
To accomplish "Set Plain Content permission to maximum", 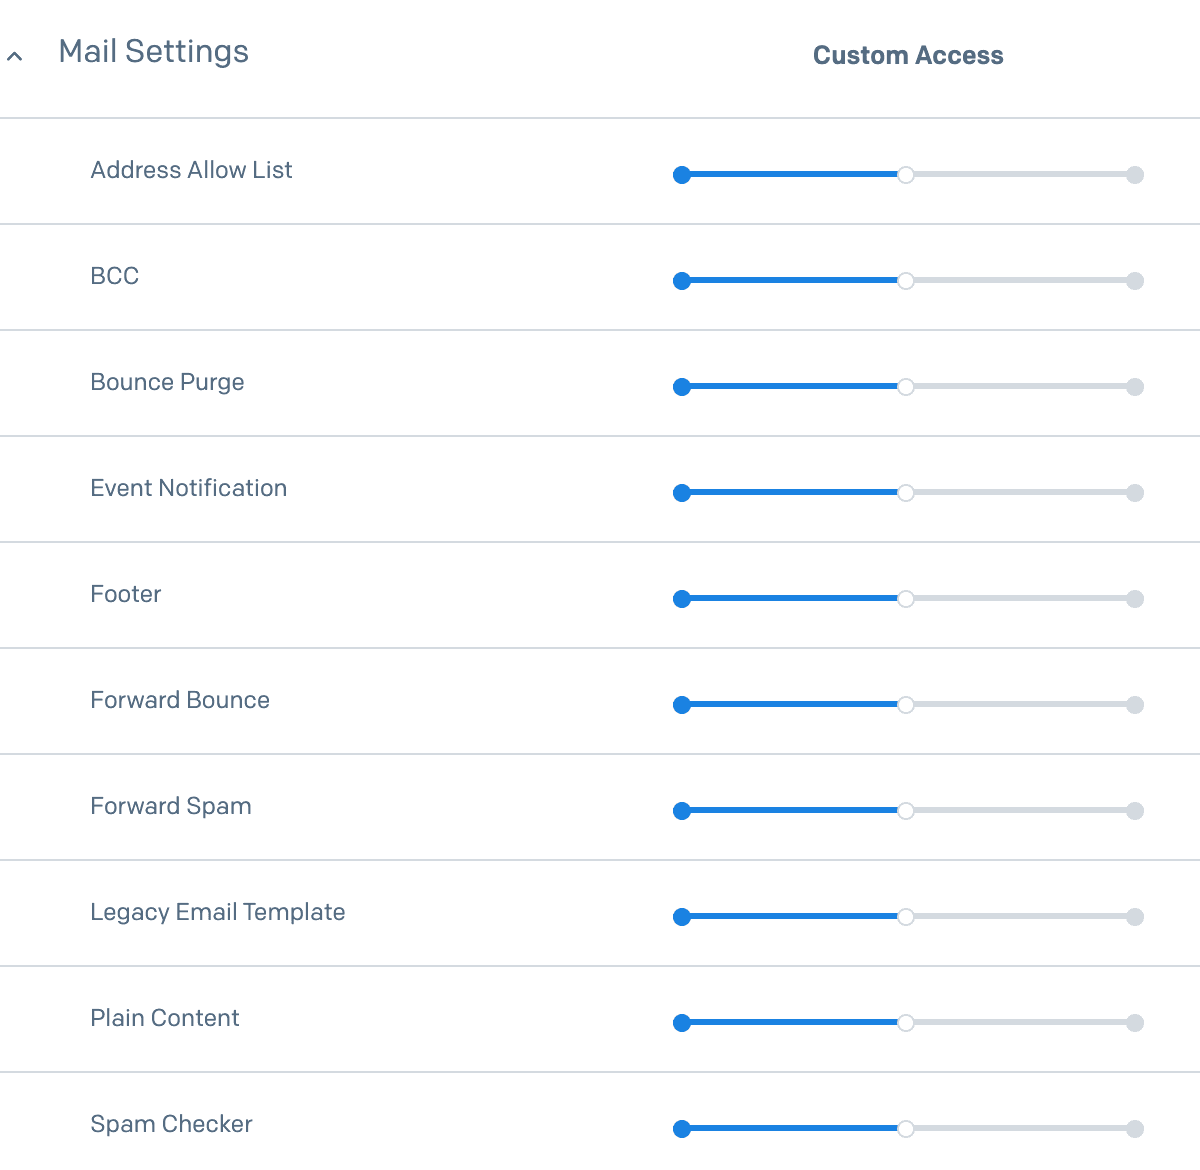I will (x=1135, y=1023).
